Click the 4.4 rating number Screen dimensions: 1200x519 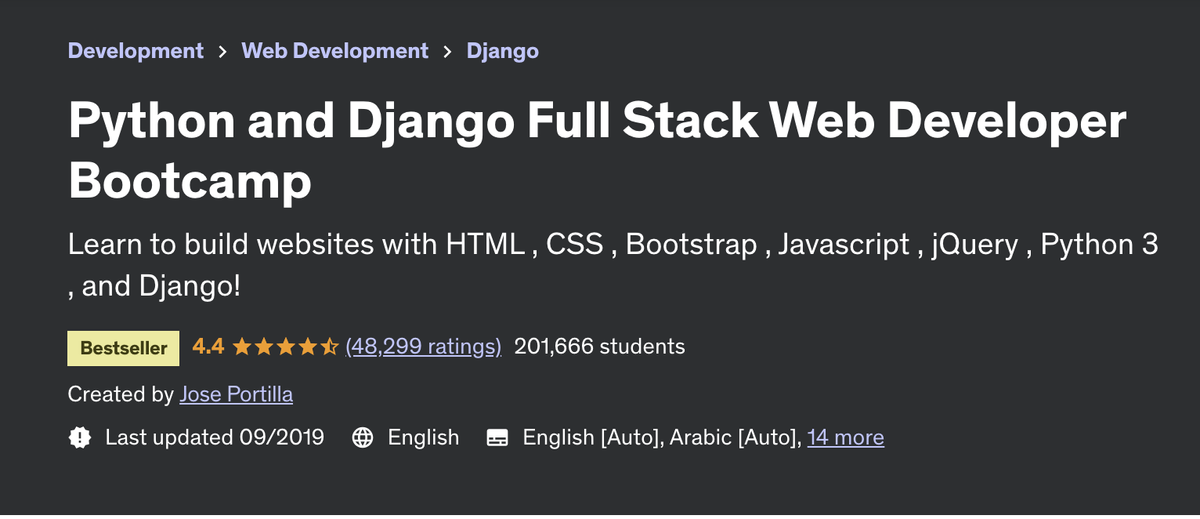207,347
